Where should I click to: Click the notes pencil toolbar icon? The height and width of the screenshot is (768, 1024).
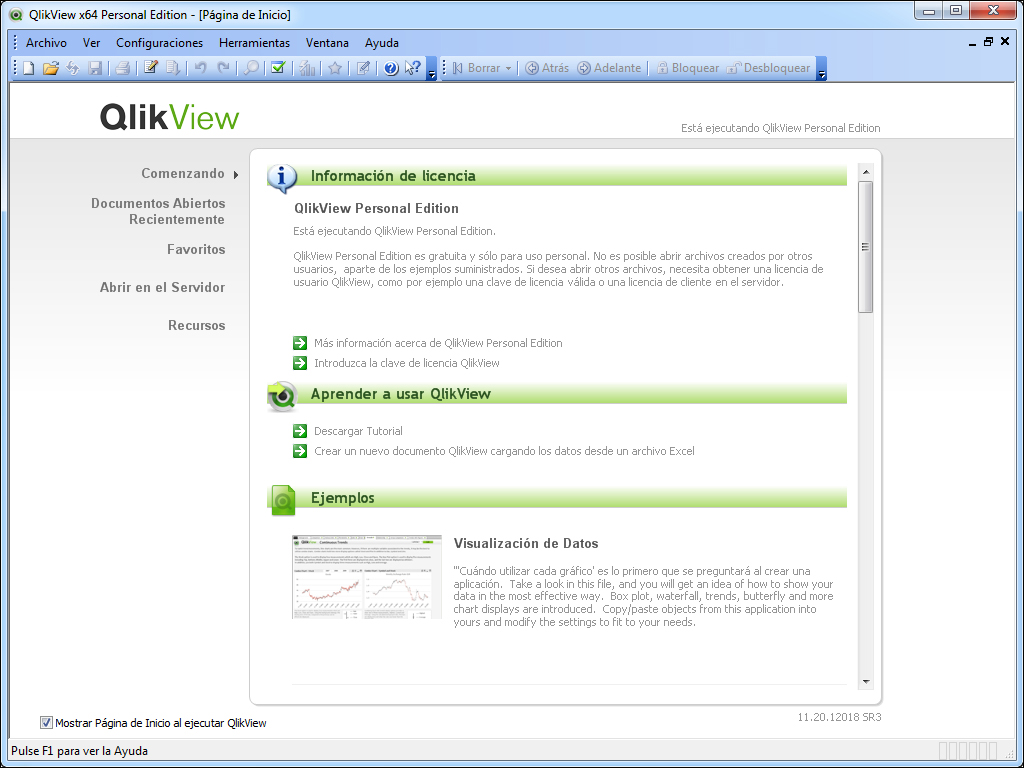[x=363, y=68]
